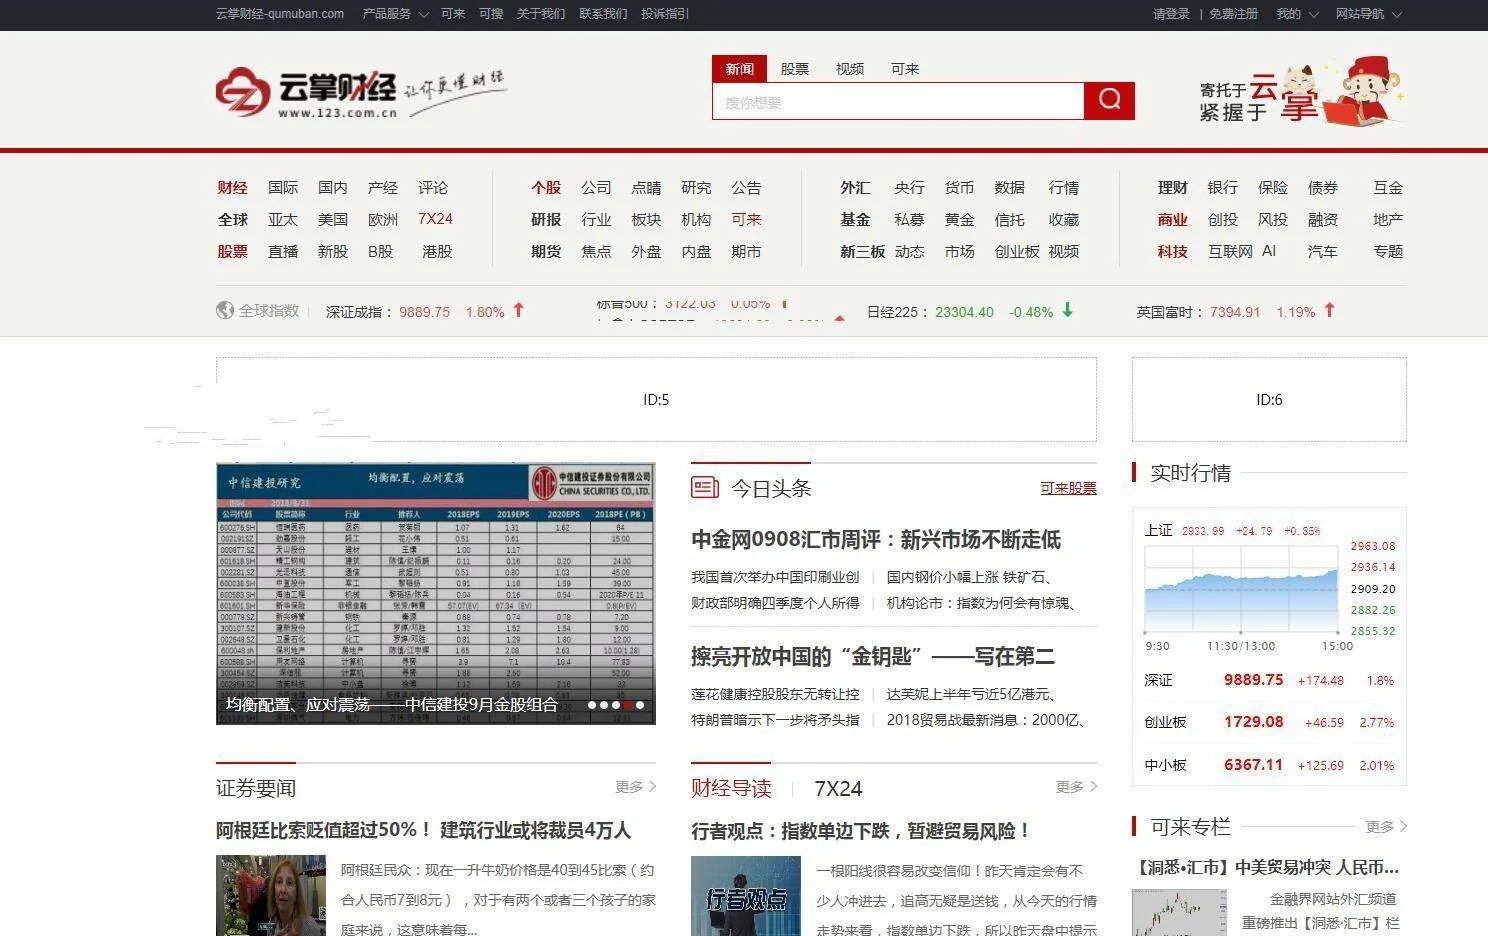Click the red up arrow next to 英国富时
This screenshot has width=1488, height=936.
click(1329, 310)
